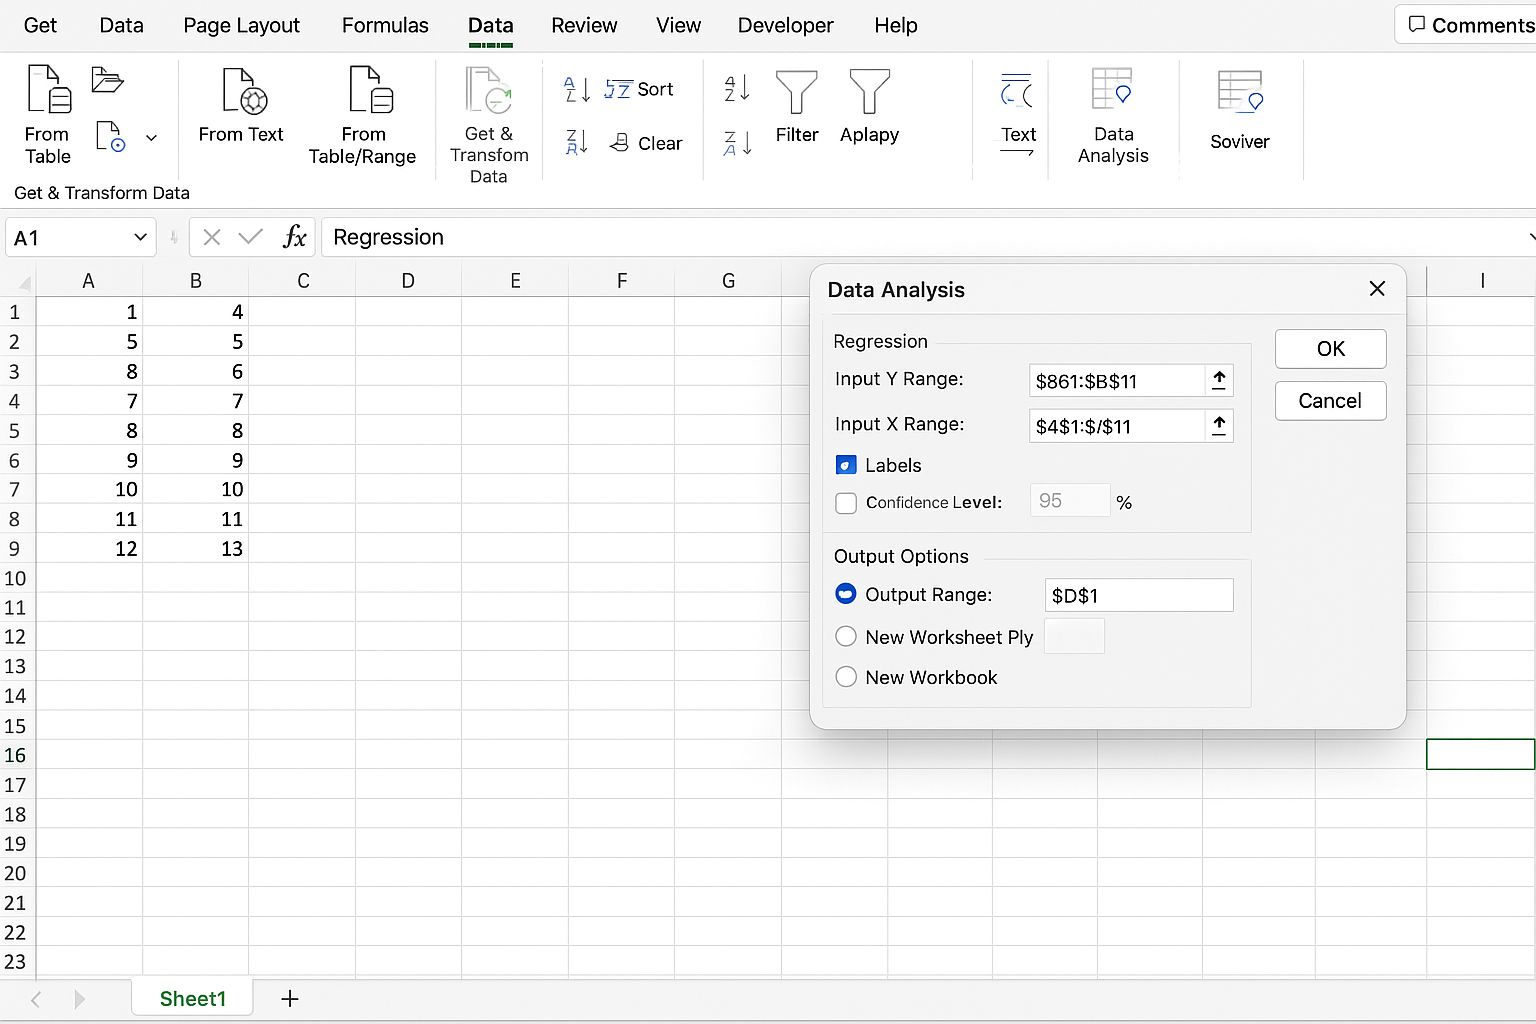
Task: Select all cells using corner triangle
Action: click(x=24, y=284)
